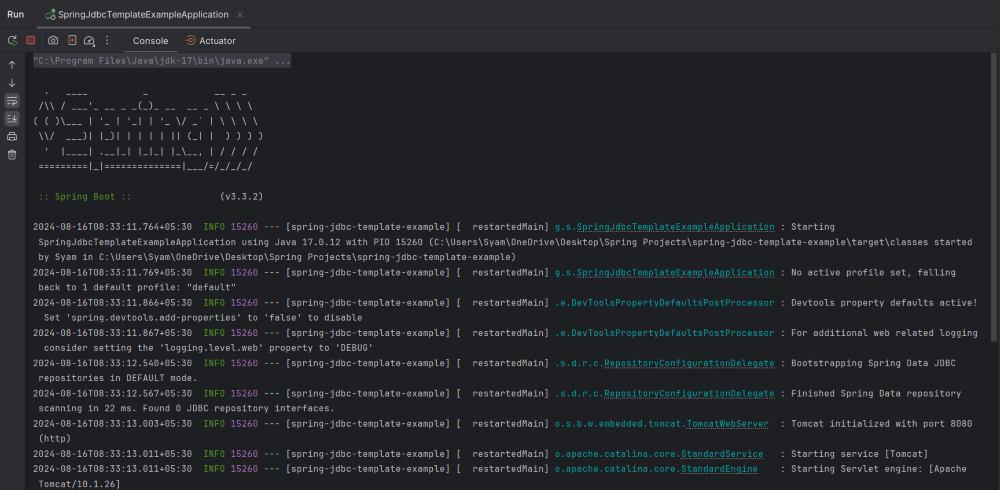Open the StandardService class link
Viewport: 1000px width, 490px height.
click(x=722, y=454)
